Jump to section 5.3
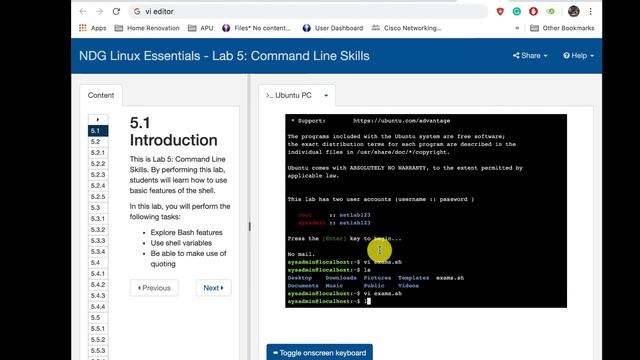The height and width of the screenshot is (360, 640). [98, 208]
